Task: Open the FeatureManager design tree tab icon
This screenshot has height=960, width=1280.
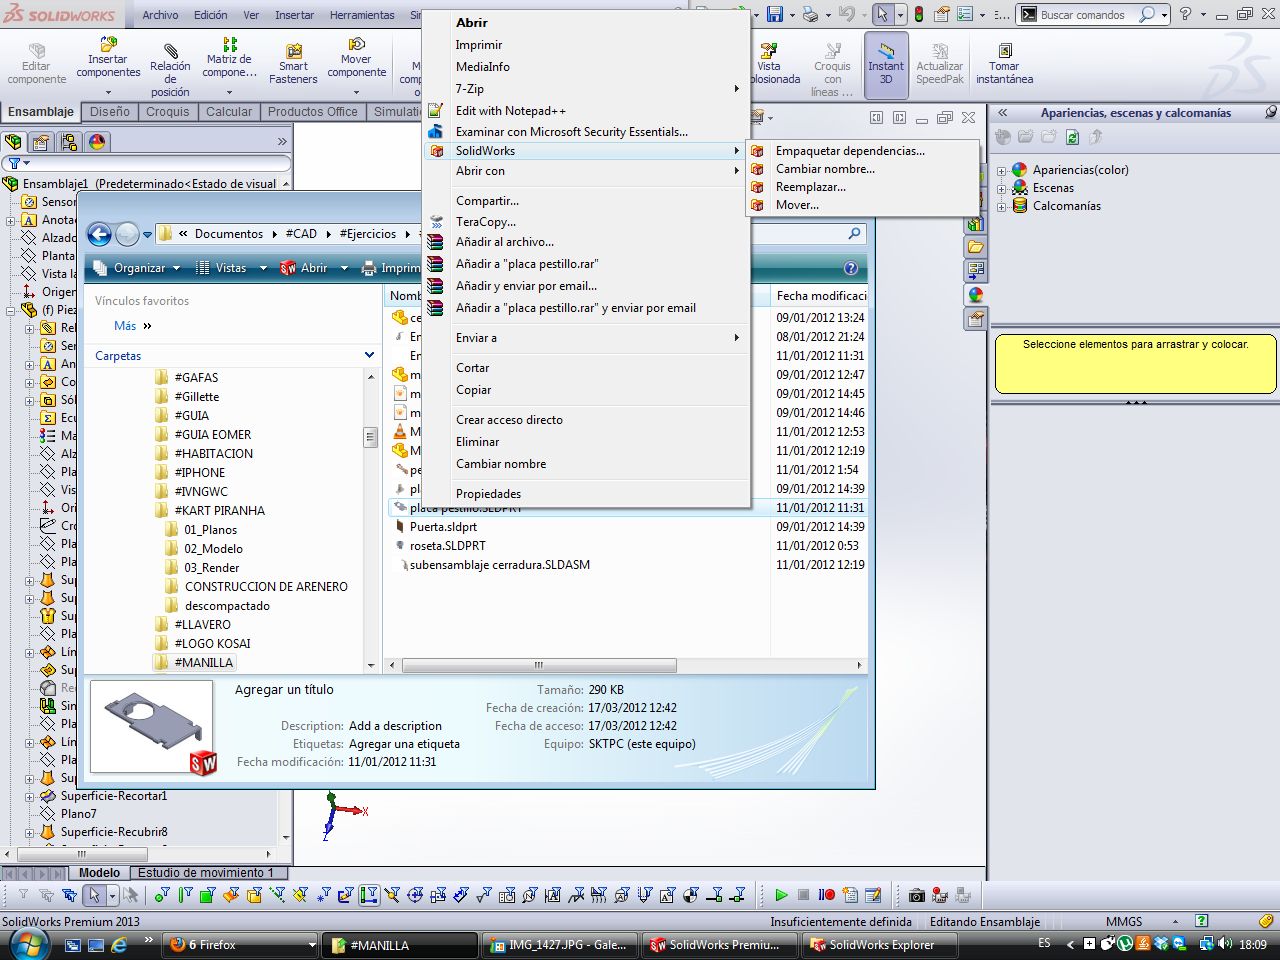Action: (14, 142)
